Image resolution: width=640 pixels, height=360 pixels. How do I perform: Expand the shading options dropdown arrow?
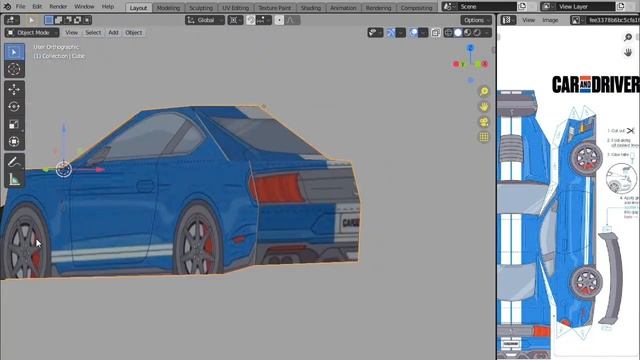[x=487, y=33]
